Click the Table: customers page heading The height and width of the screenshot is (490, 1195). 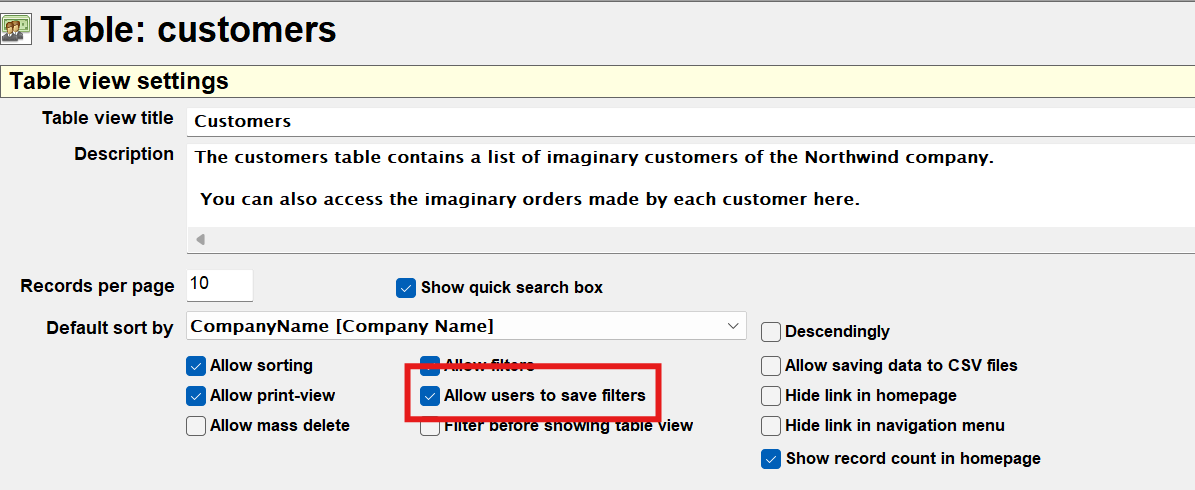point(188,30)
